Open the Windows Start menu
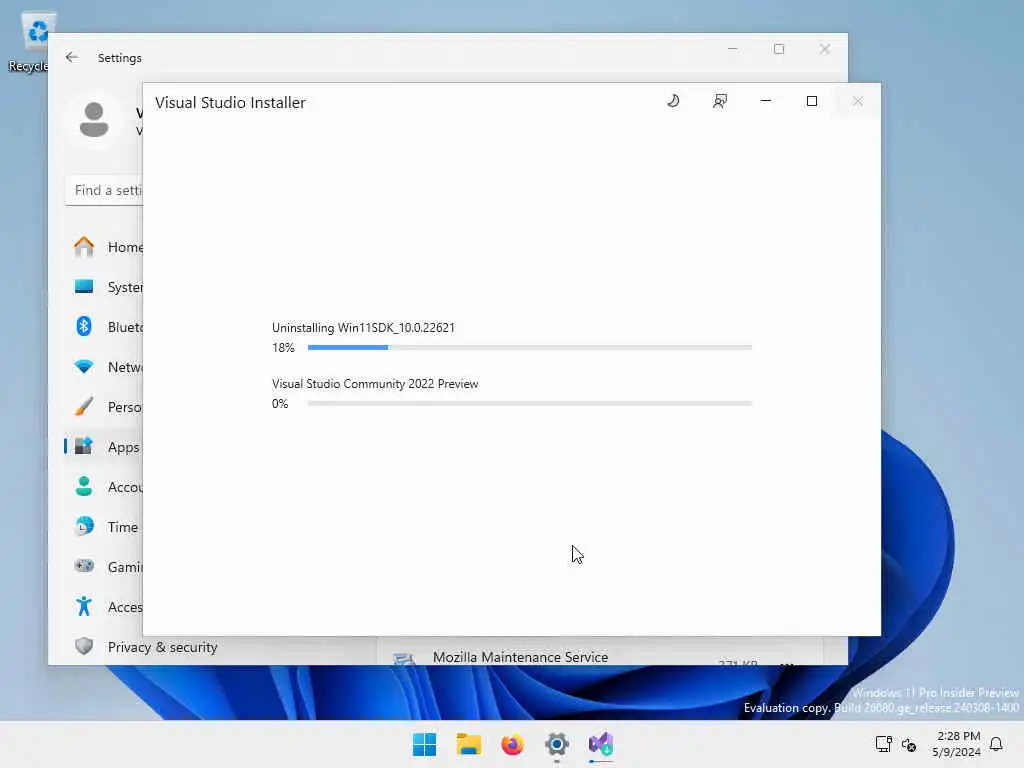This screenshot has height=768, width=1024. click(x=424, y=744)
